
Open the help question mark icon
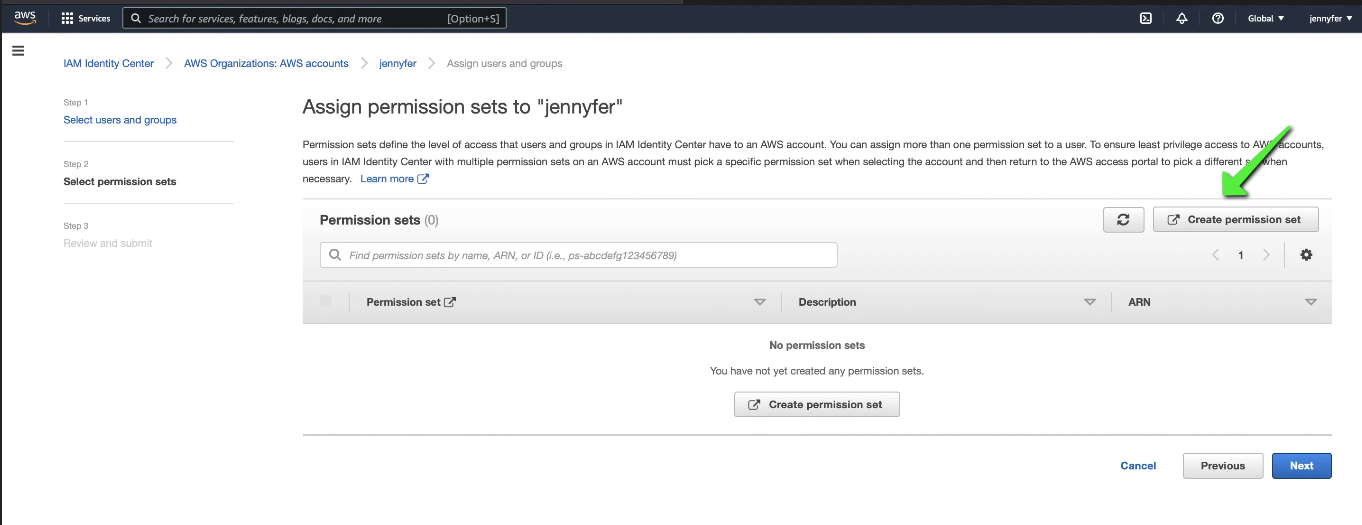[1218, 18]
